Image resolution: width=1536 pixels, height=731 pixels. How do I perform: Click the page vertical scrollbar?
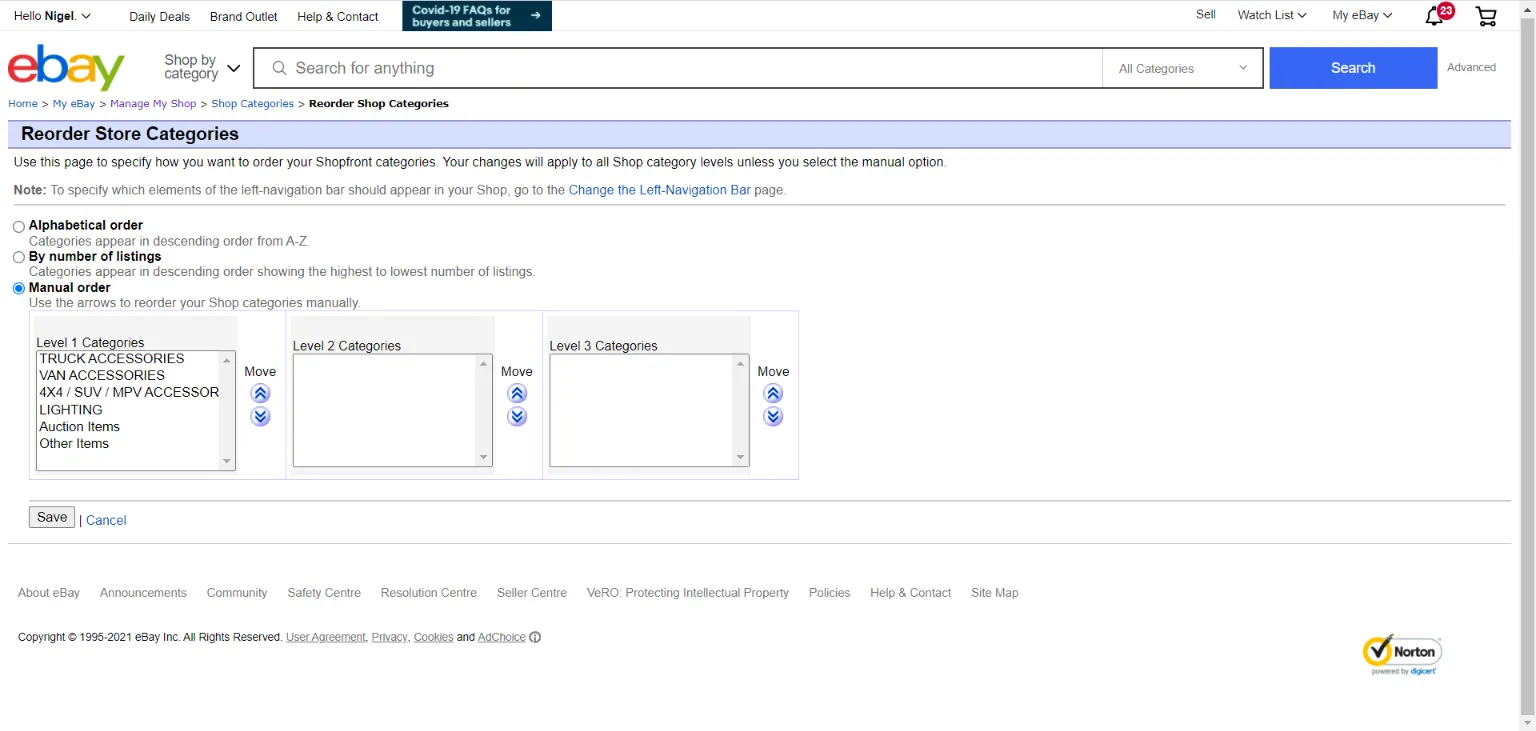[x=1527, y=365]
